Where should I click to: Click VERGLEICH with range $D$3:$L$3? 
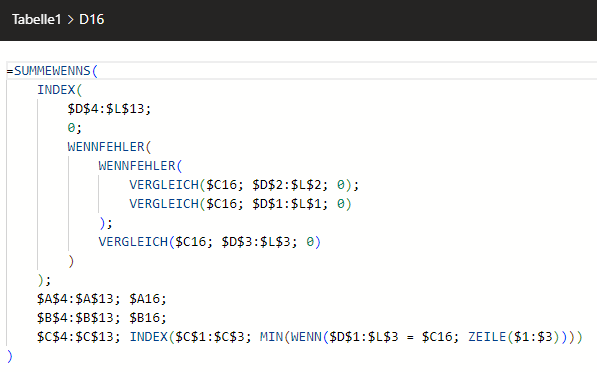click(133, 242)
